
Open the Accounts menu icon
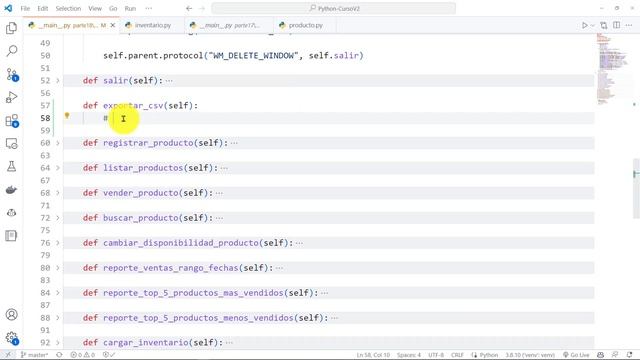(x=11, y=315)
